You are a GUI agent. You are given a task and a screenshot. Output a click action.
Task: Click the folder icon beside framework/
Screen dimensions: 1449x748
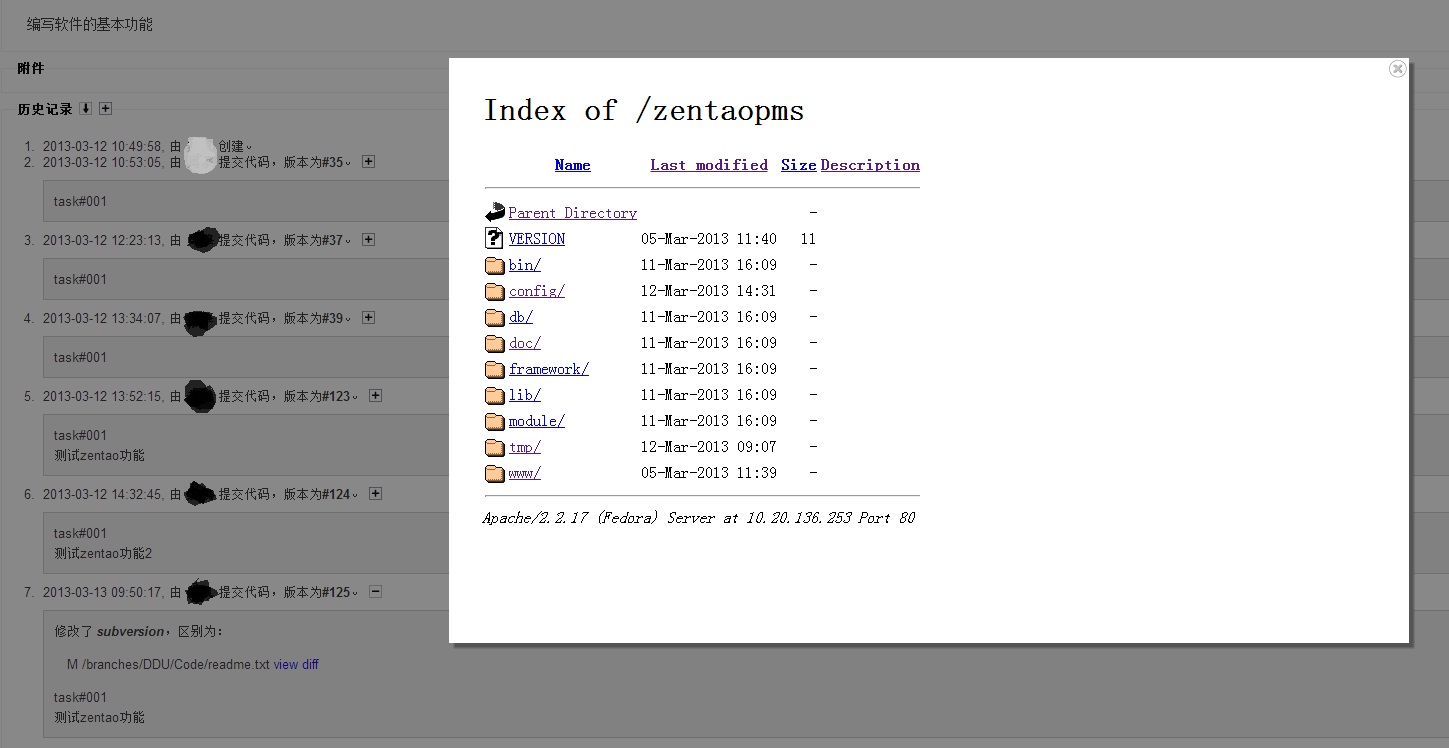494,369
